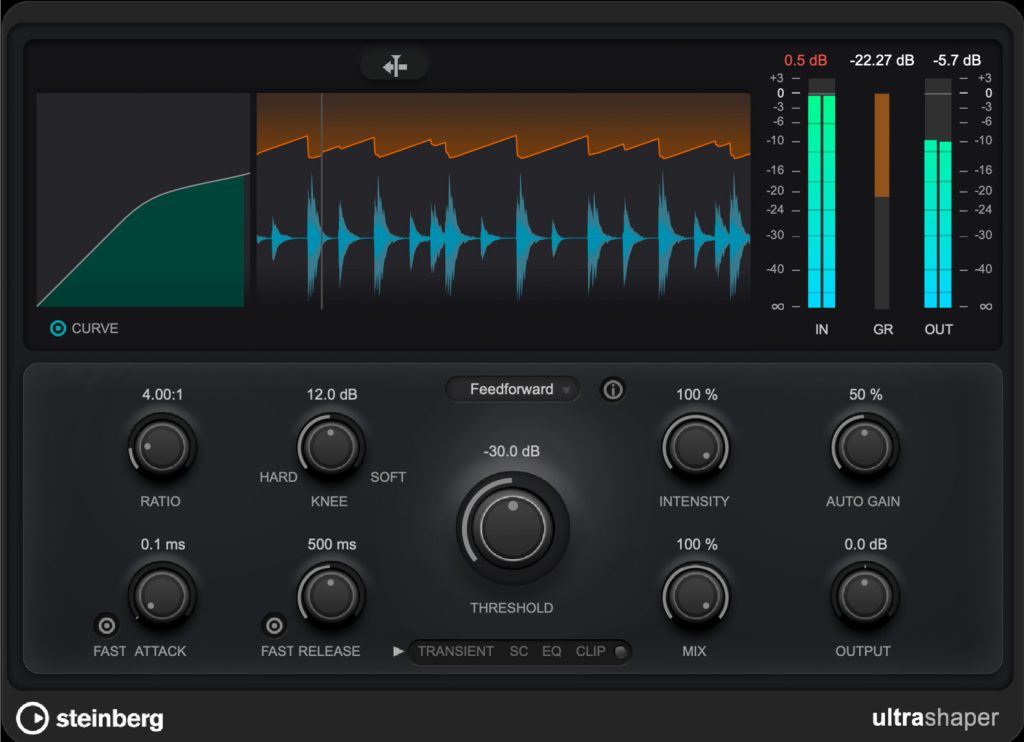Screen dimensions: 1024x742
Task: Click the Steinberg logo icon
Action: [32, 718]
